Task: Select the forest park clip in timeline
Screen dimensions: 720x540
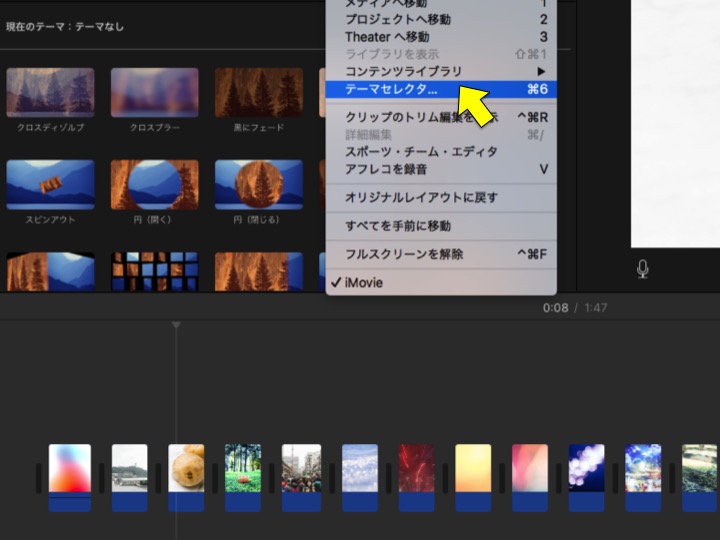Action: tap(243, 478)
